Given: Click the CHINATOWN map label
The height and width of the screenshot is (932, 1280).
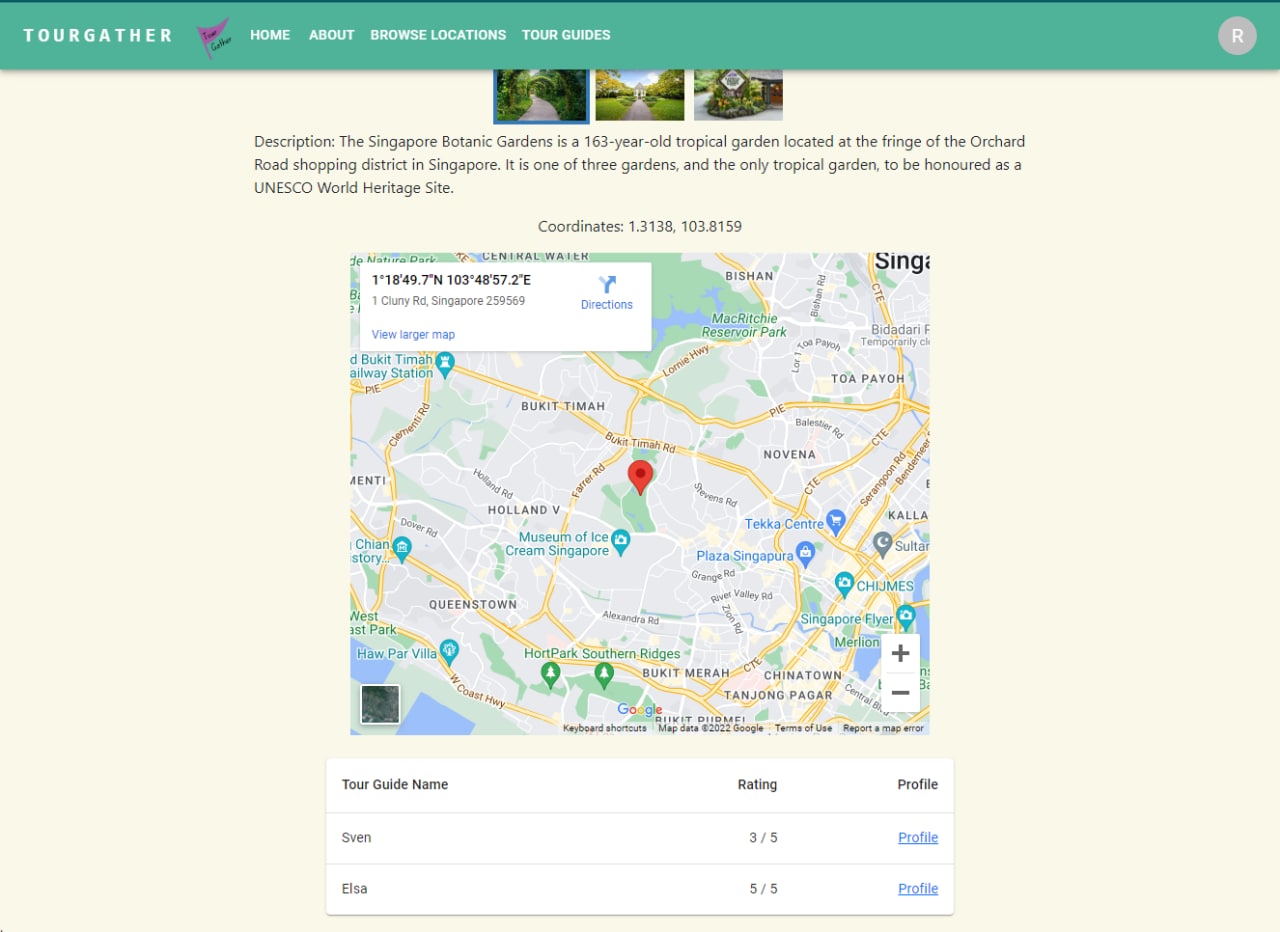Looking at the screenshot, I should pos(803,676).
